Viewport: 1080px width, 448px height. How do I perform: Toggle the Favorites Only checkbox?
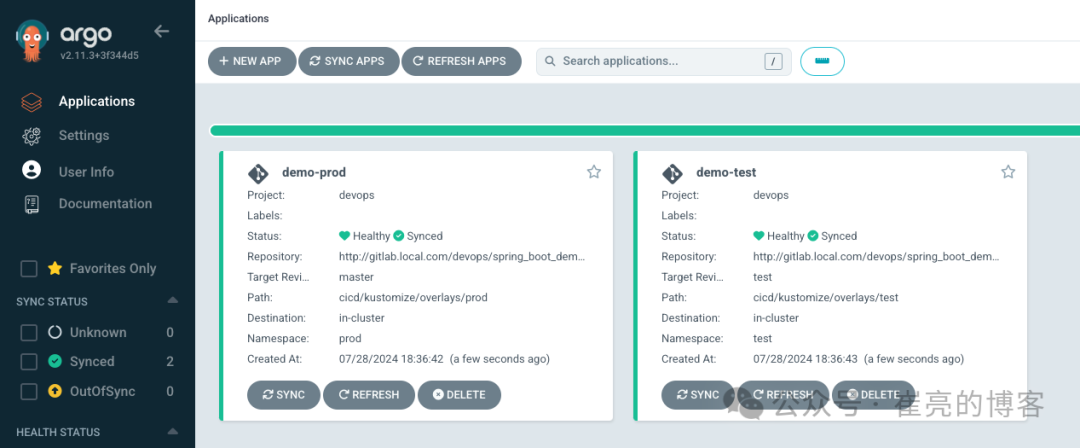[x=29, y=269]
